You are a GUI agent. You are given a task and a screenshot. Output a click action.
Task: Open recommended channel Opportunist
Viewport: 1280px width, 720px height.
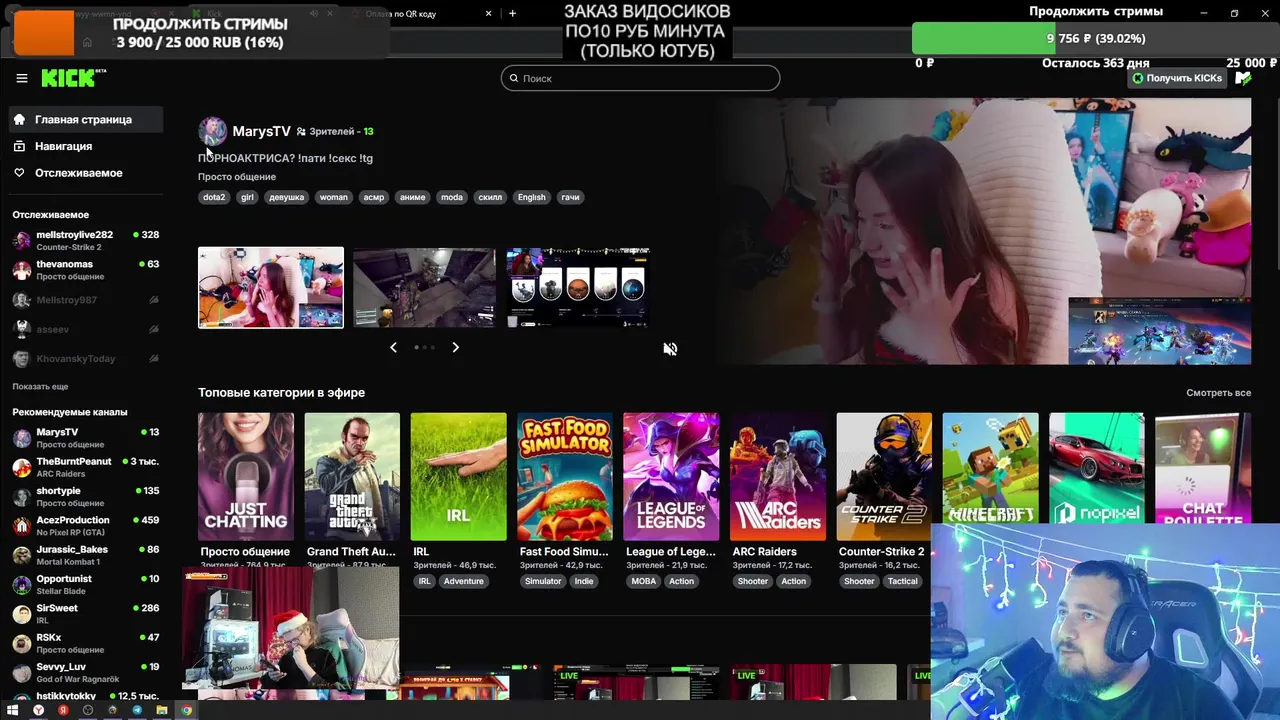[86, 584]
